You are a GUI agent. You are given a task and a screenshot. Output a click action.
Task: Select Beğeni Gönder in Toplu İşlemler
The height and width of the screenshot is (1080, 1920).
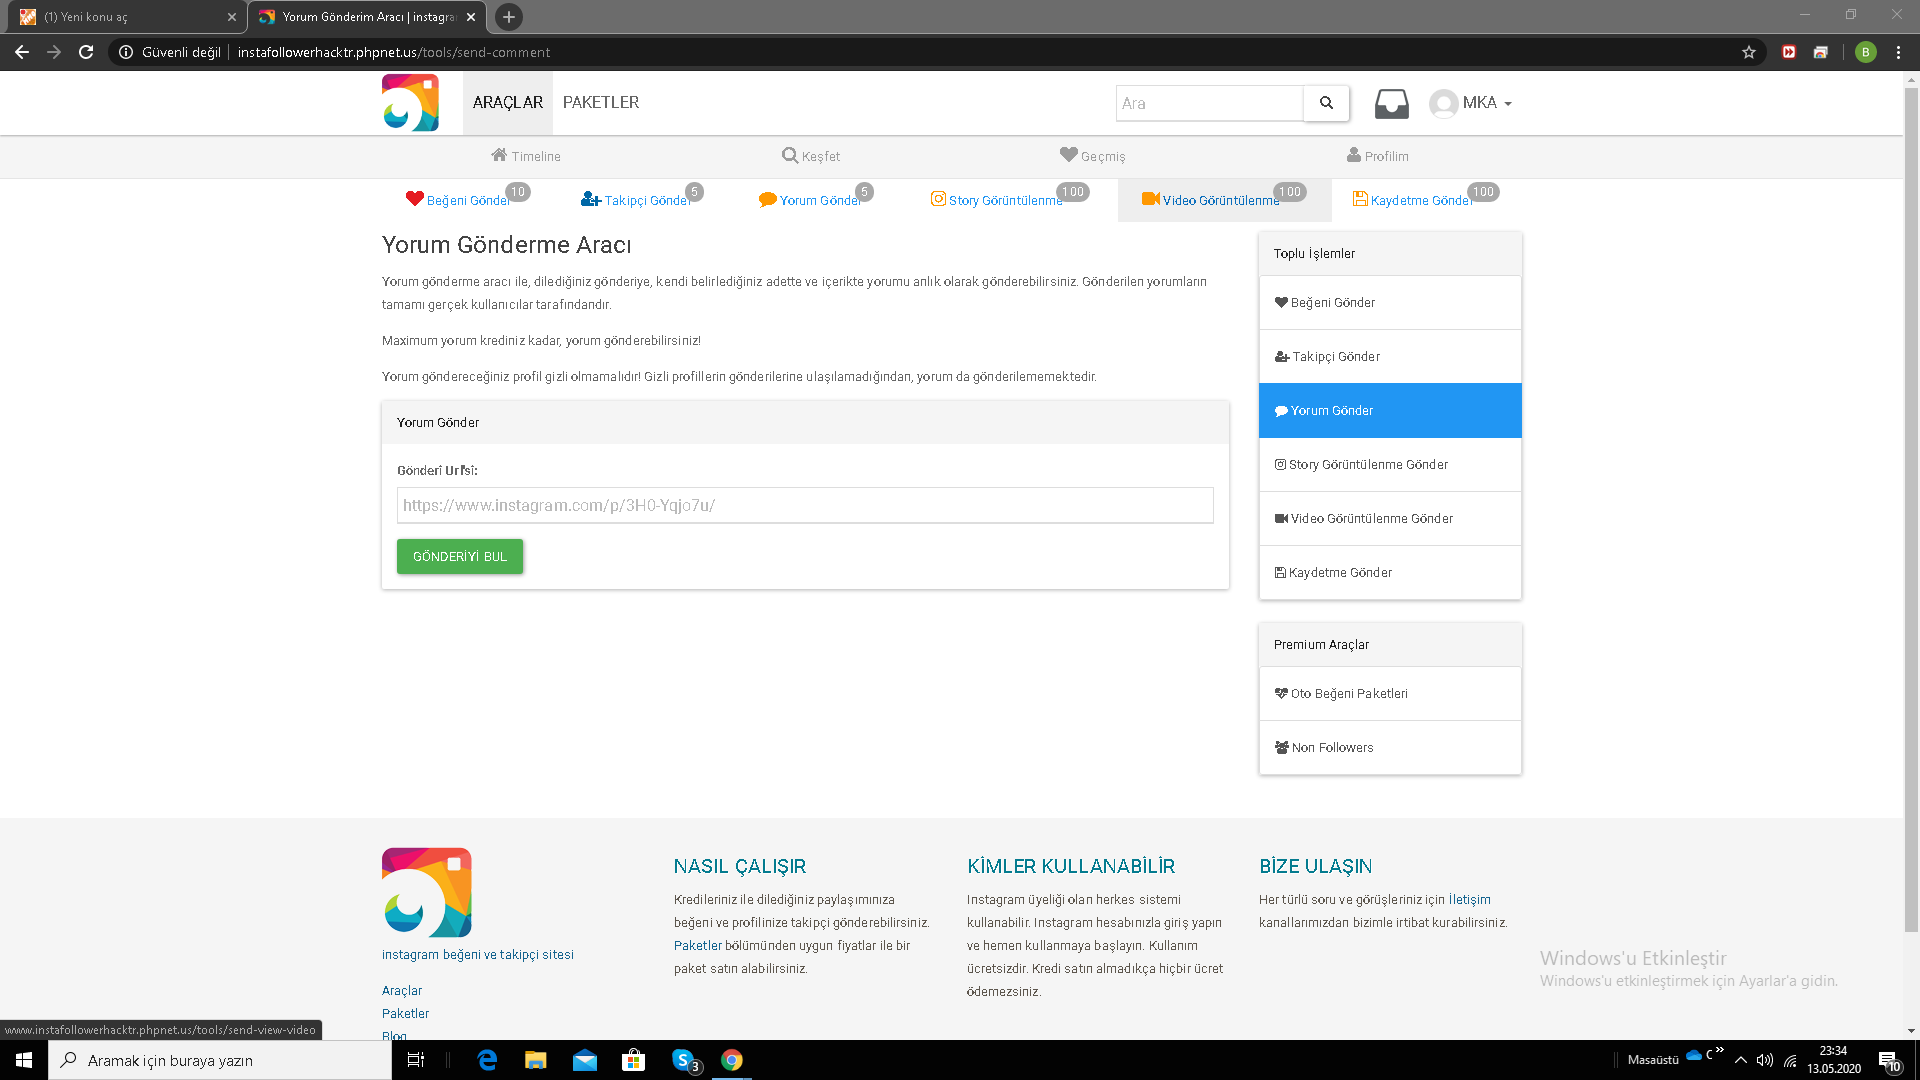(x=1390, y=303)
